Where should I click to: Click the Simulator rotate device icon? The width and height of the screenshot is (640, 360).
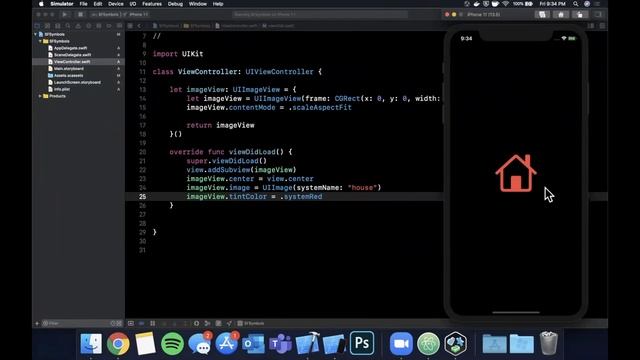click(580, 14)
